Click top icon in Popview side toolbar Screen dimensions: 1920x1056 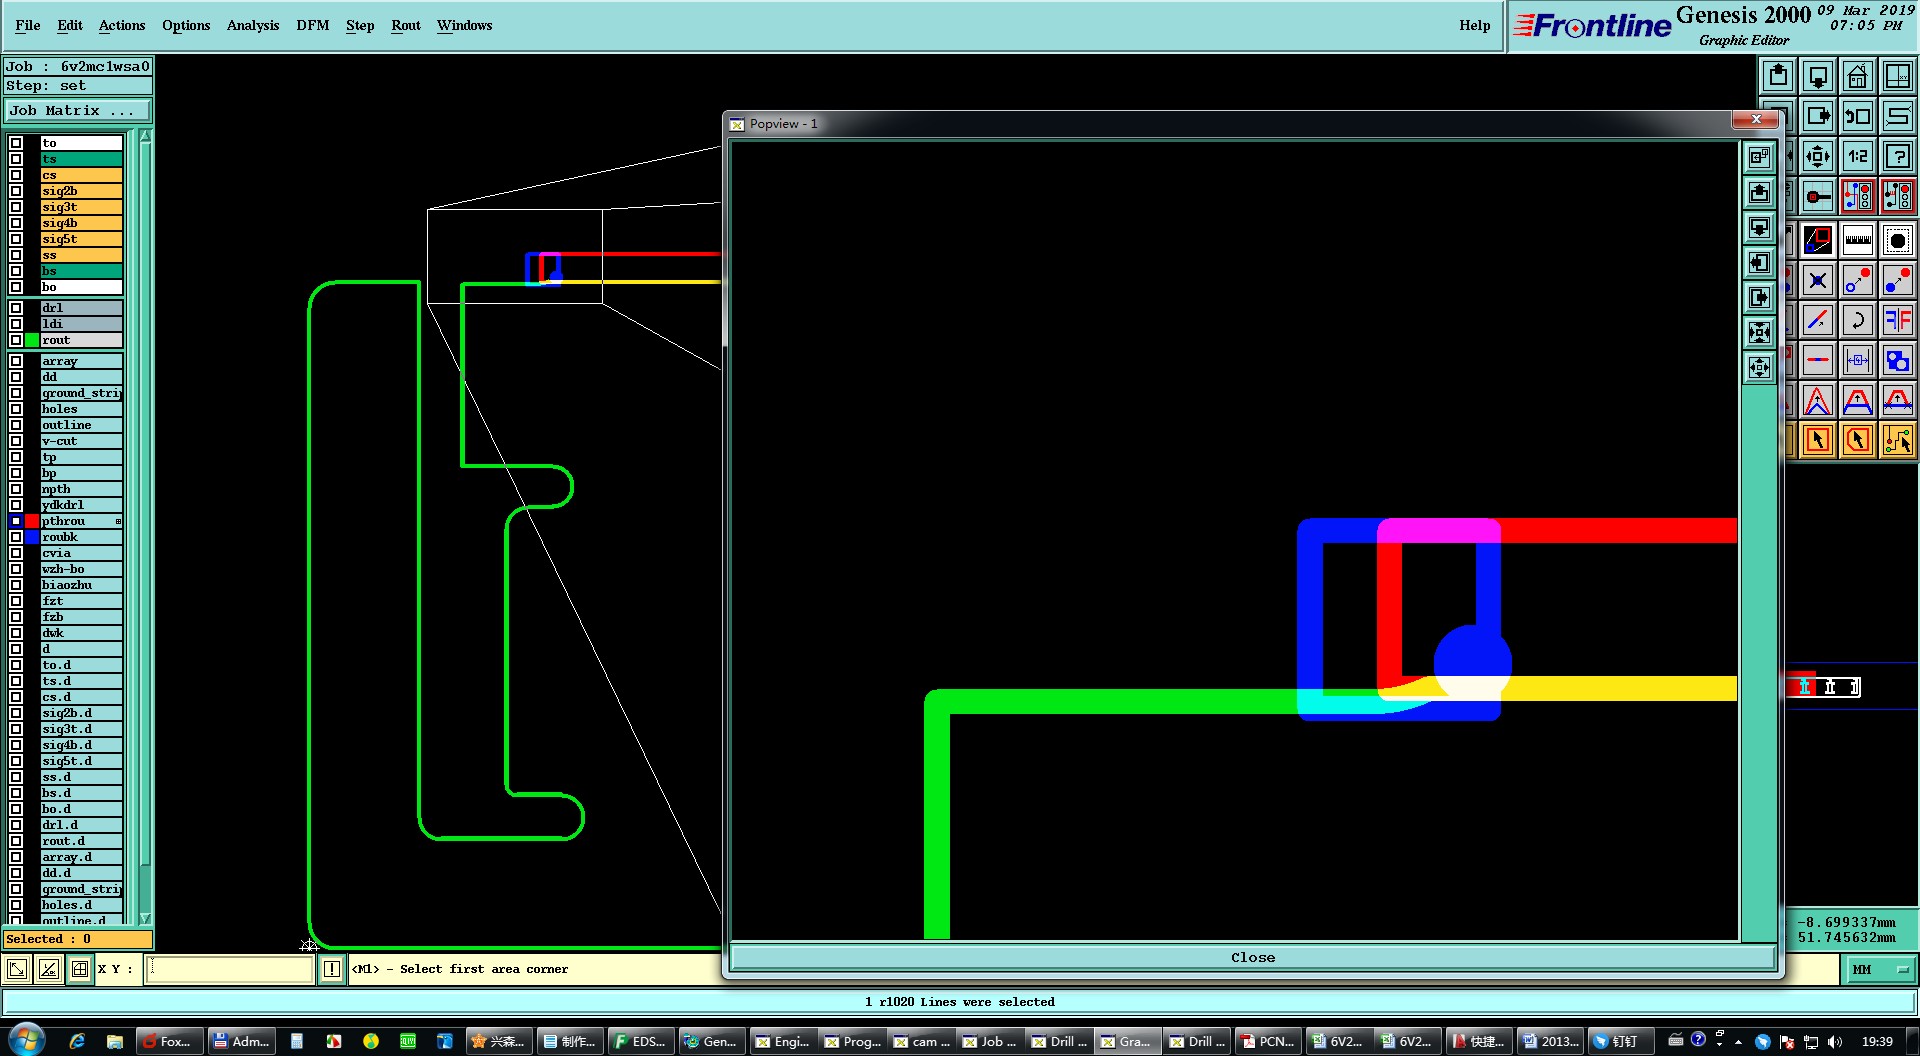click(x=1760, y=157)
